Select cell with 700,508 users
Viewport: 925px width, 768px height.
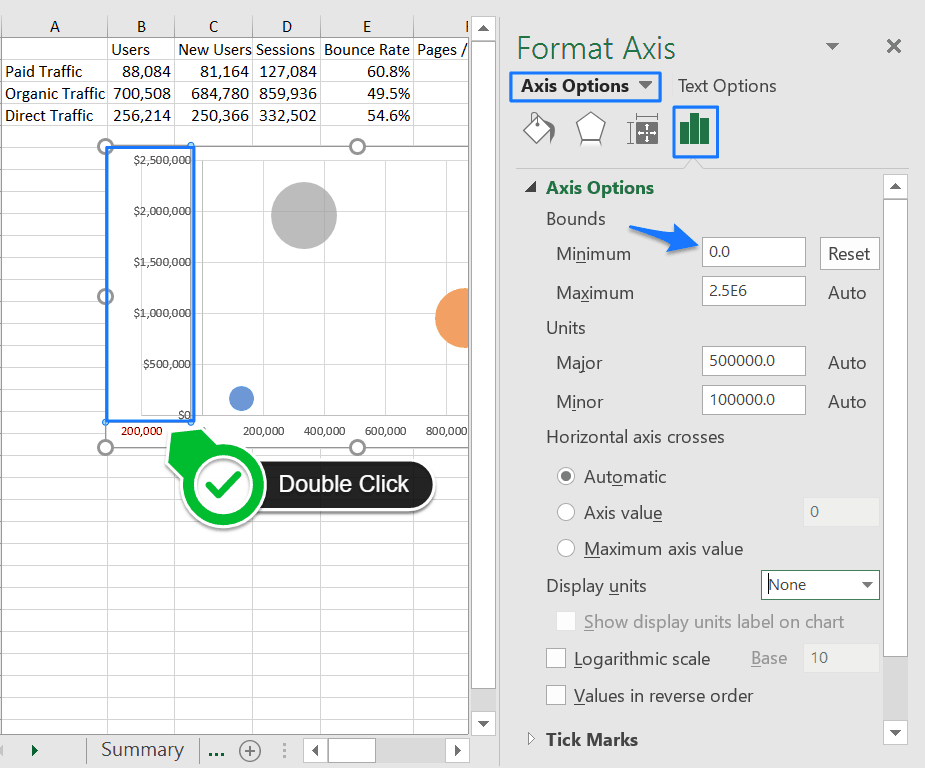click(141, 93)
